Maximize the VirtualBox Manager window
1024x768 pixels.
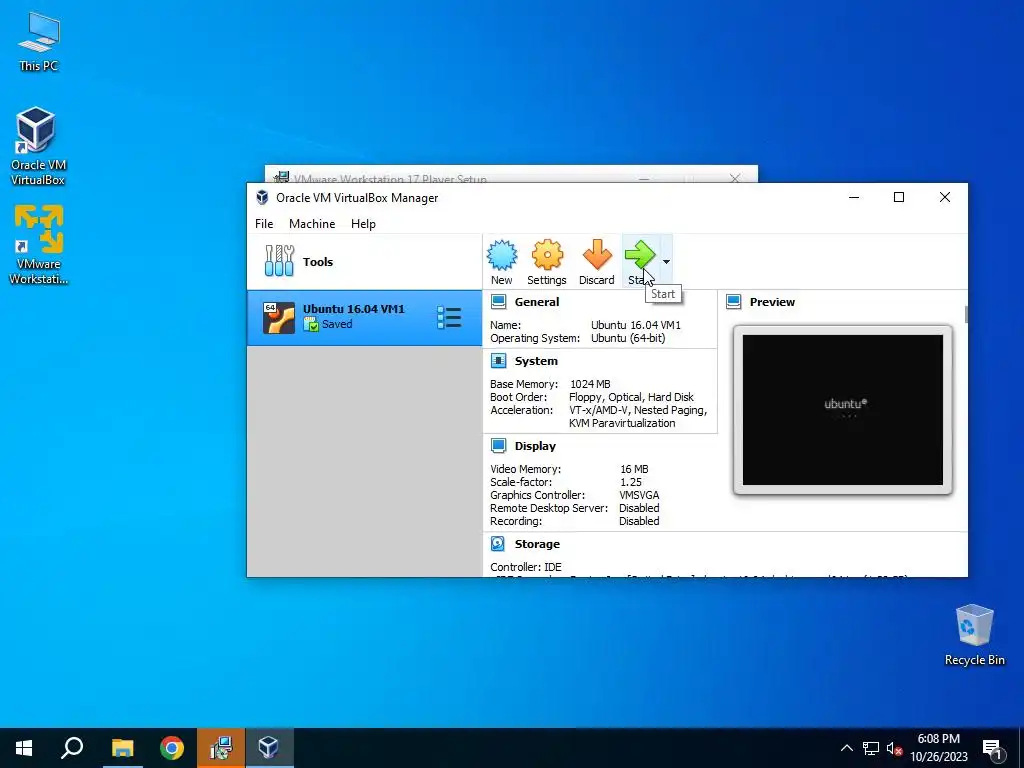pos(899,197)
